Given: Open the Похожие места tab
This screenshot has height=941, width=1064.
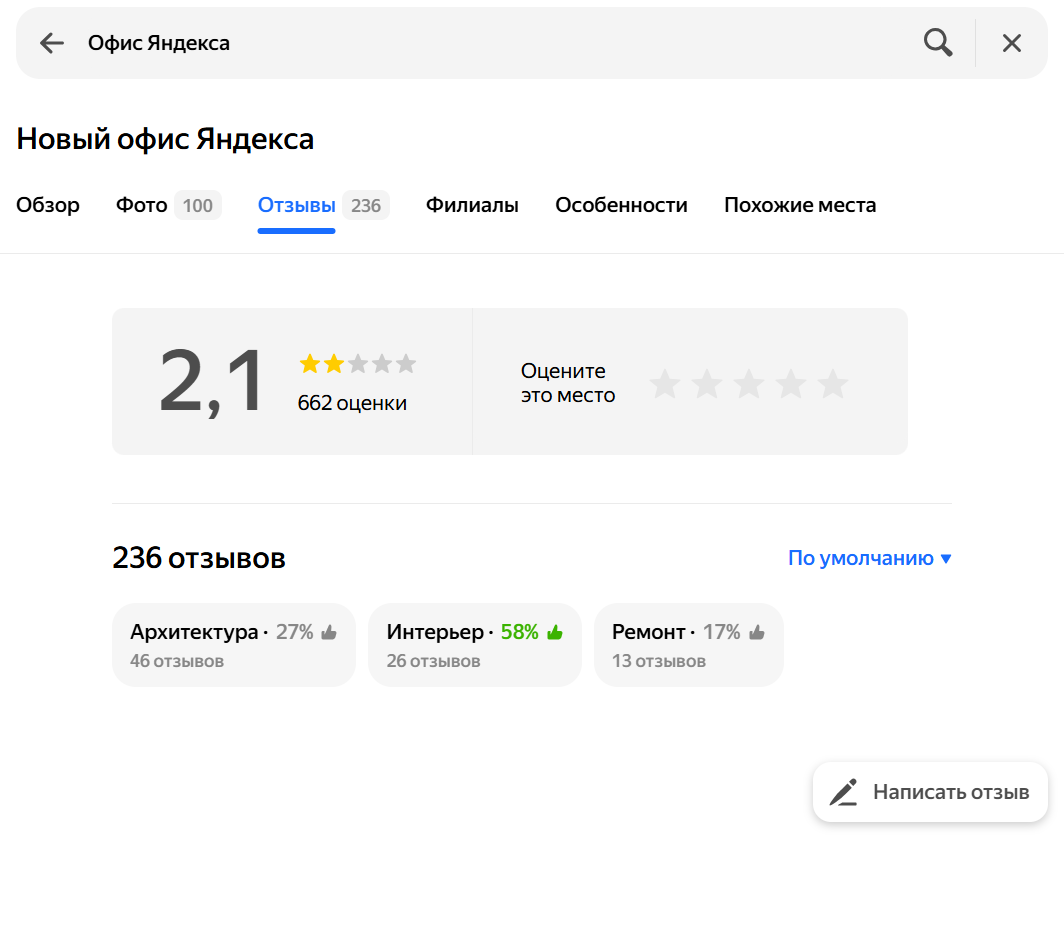Looking at the screenshot, I should 800,205.
